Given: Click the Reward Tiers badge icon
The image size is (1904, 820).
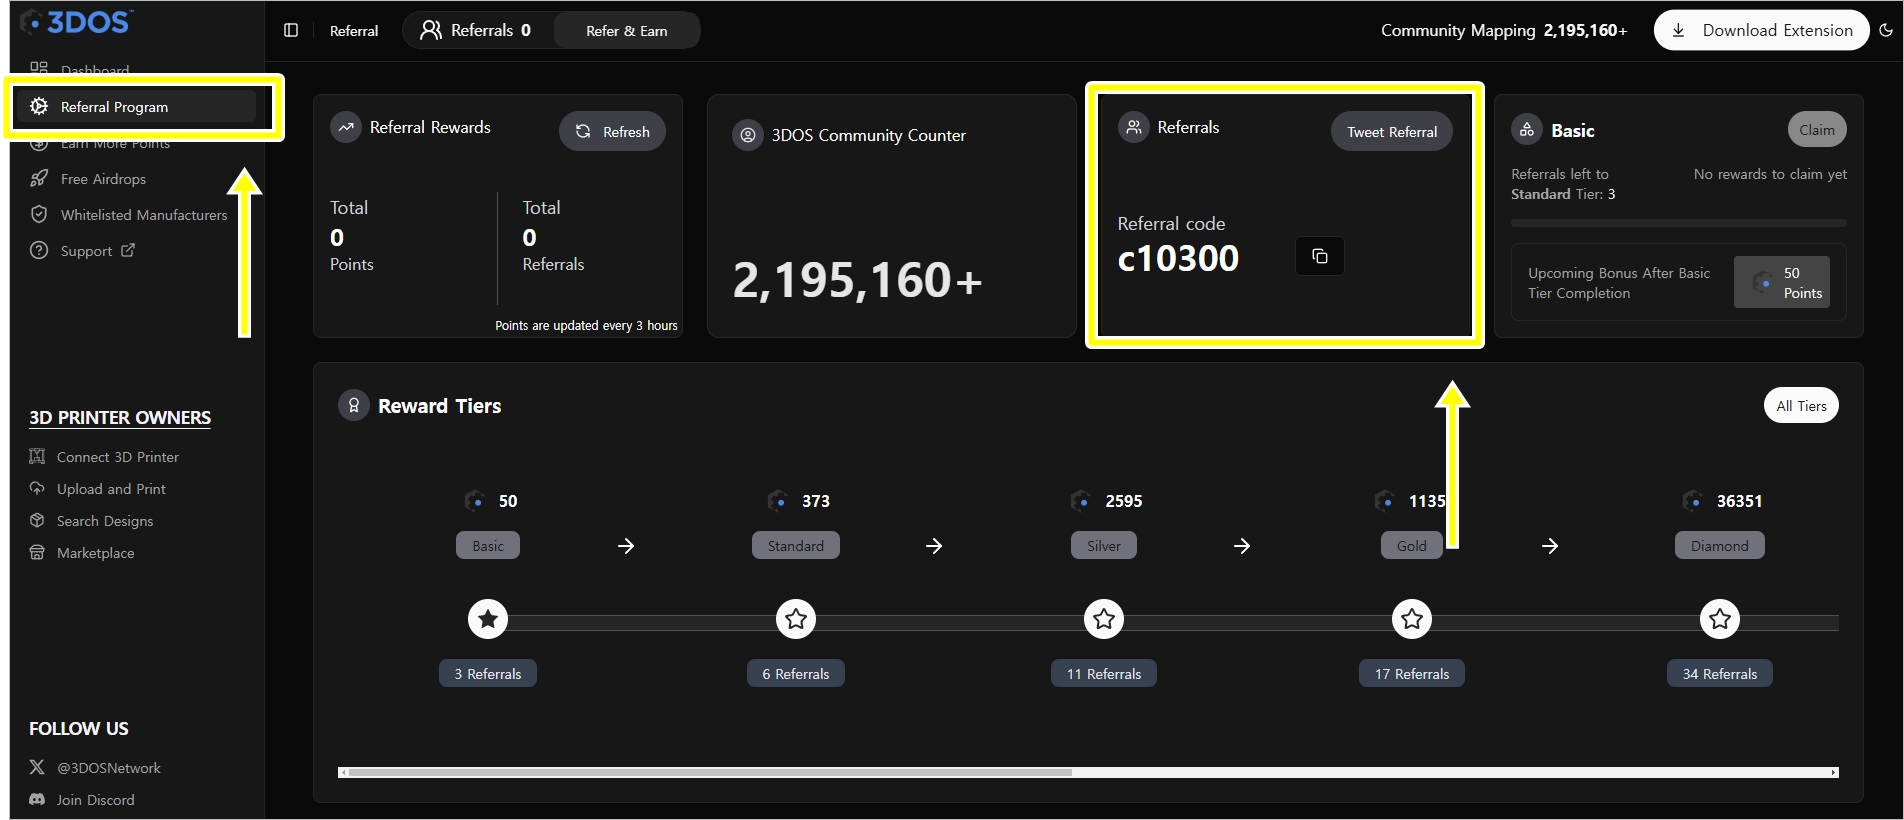Looking at the screenshot, I should [354, 405].
